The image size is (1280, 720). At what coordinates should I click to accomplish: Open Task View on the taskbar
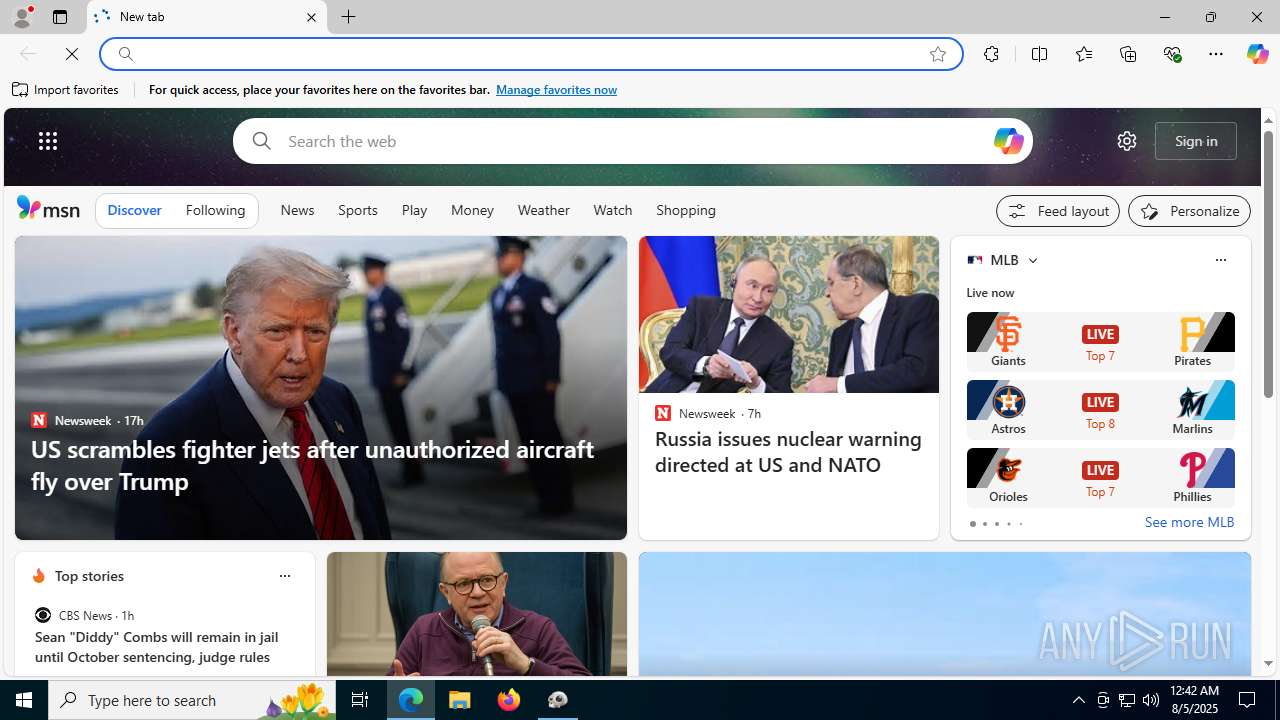[x=360, y=700]
